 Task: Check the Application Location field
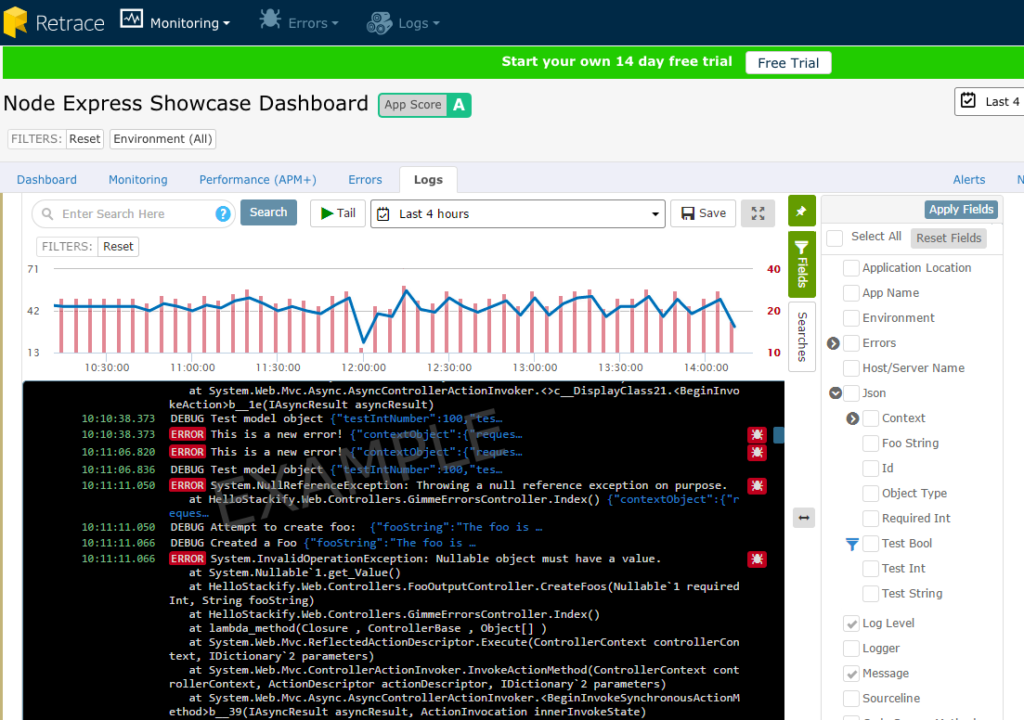click(851, 268)
